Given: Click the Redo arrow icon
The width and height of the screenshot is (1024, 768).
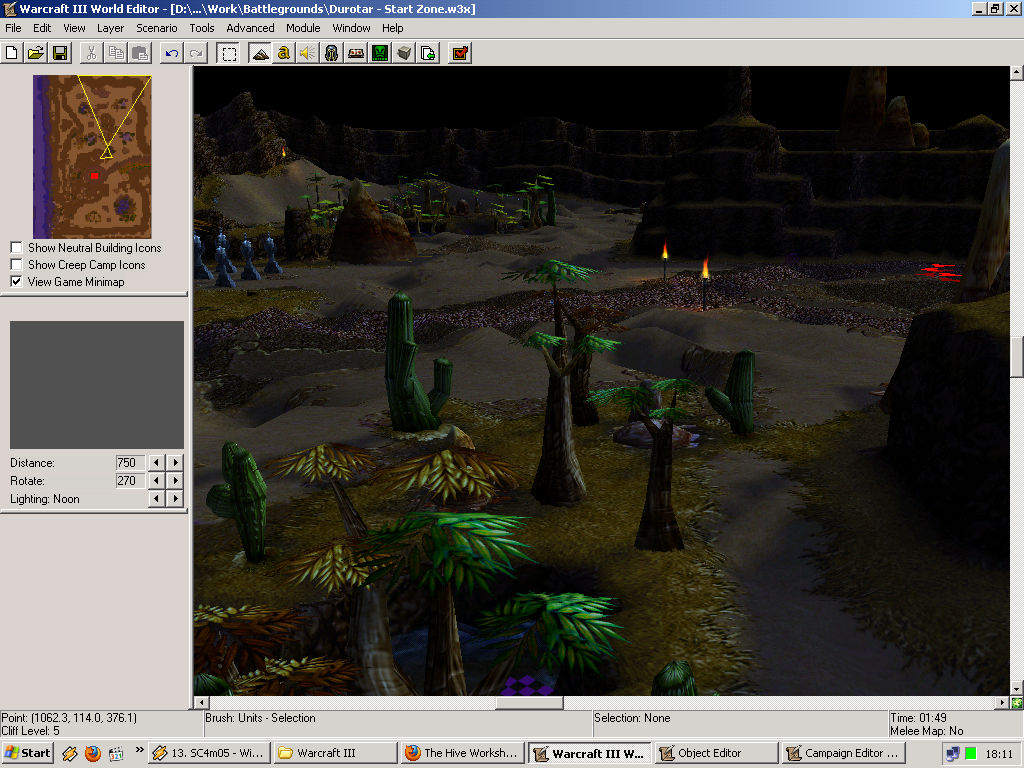Looking at the screenshot, I should point(196,53).
